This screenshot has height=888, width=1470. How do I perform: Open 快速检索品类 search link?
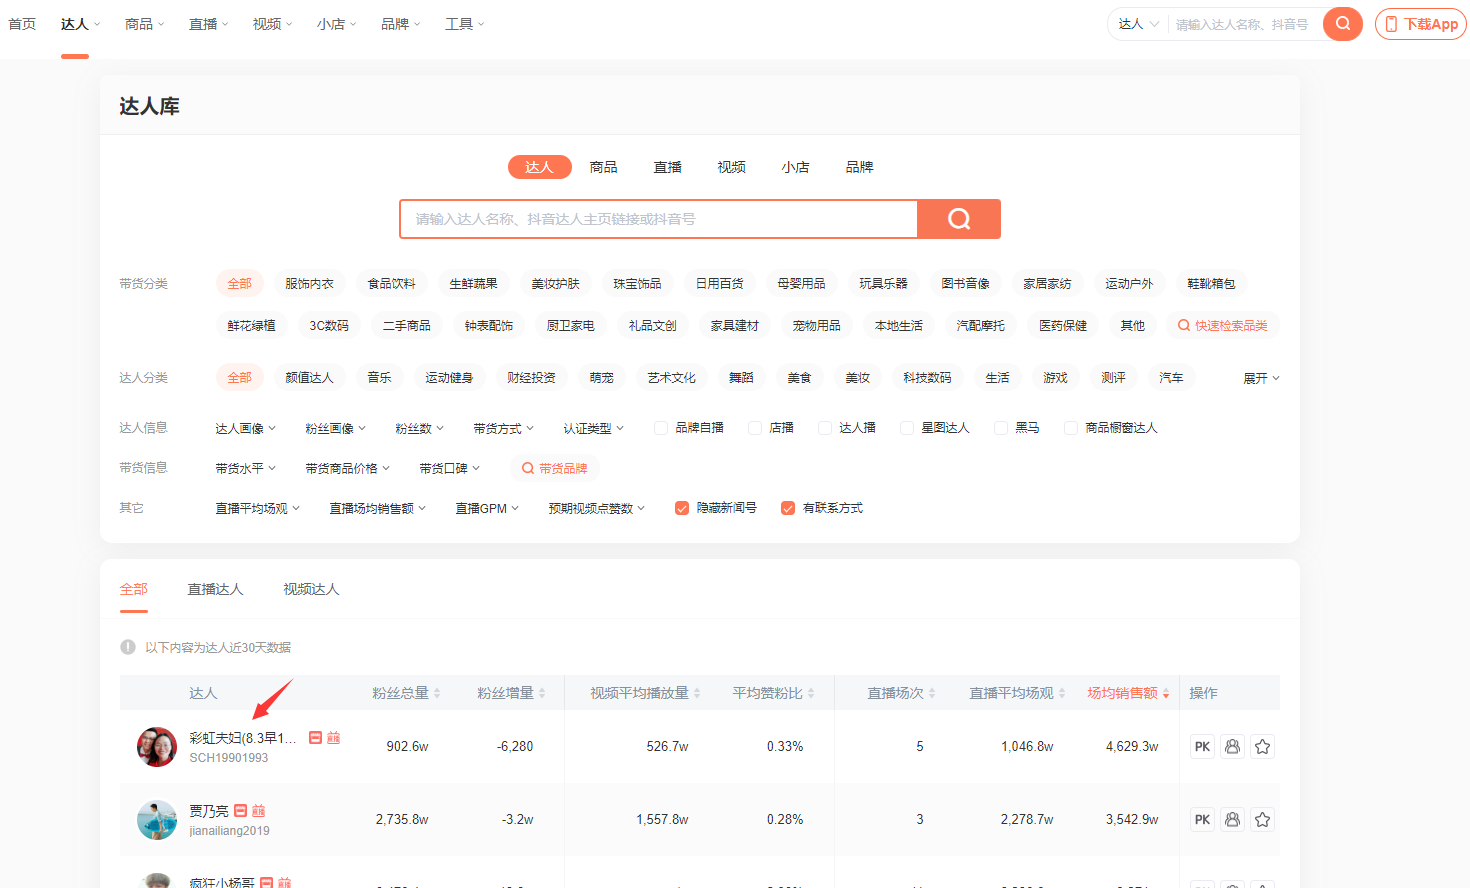tap(1223, 325)
